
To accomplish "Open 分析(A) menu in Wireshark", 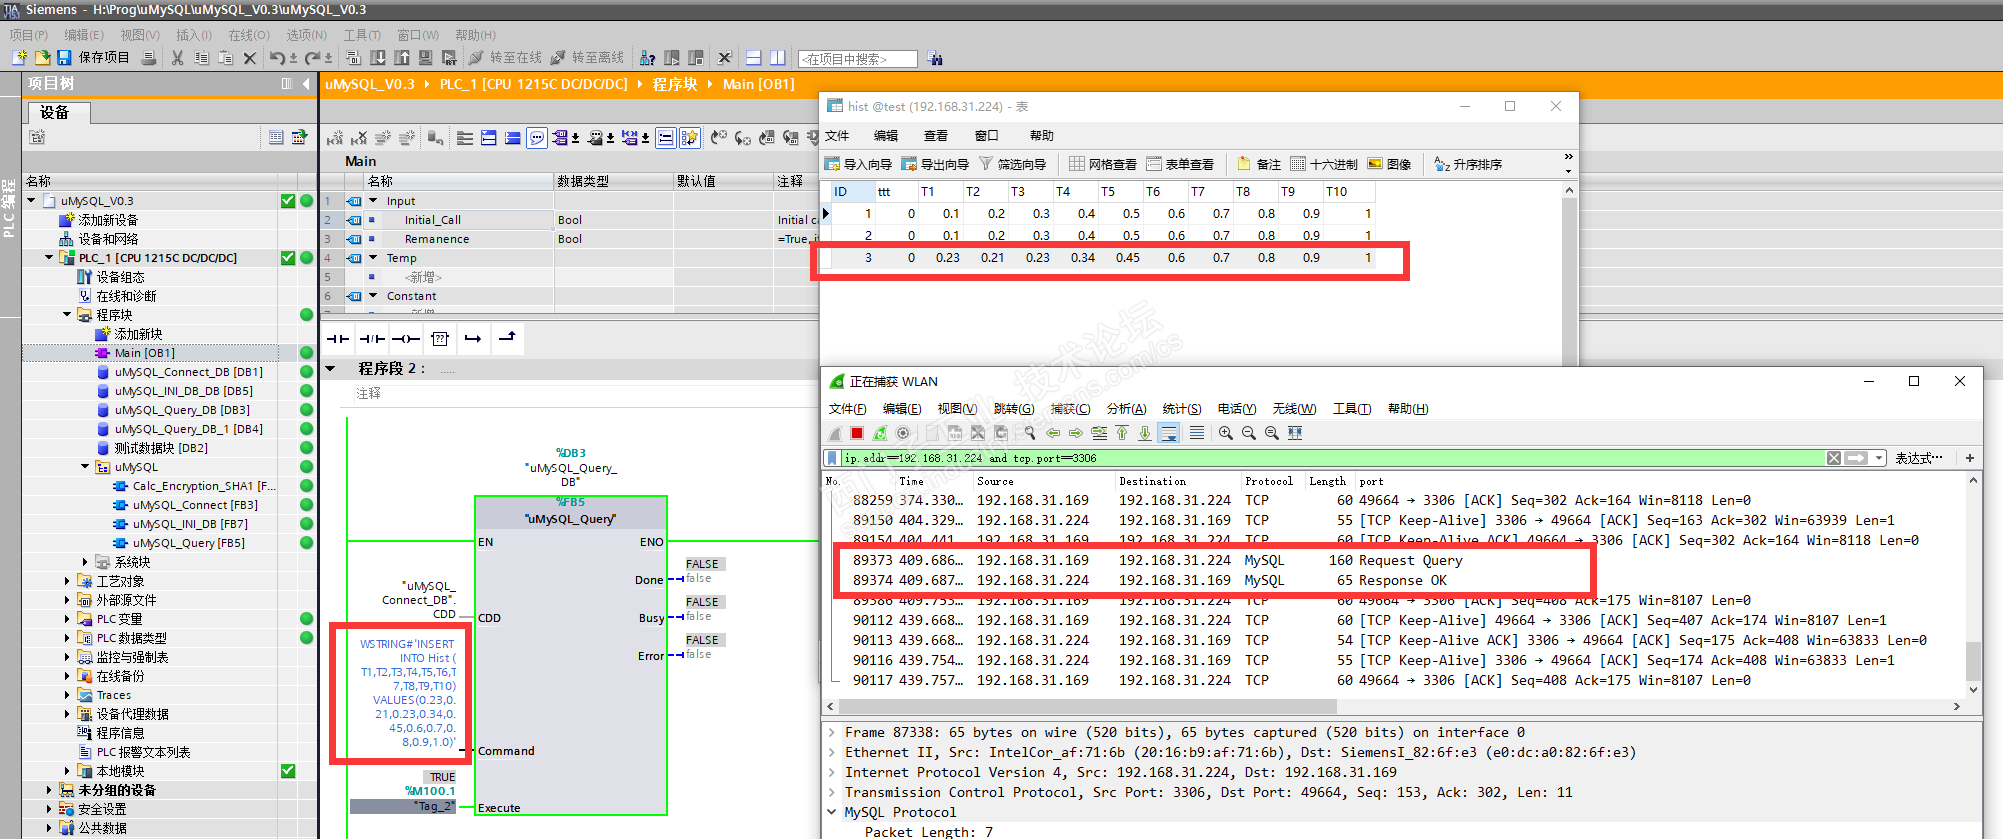I will click(1127, 409).
